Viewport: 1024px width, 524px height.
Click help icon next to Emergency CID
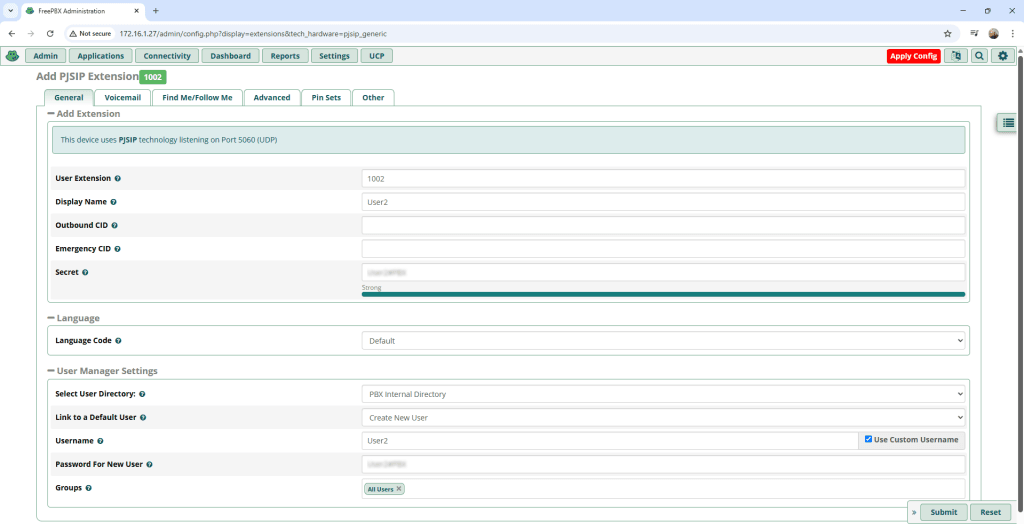pos(117,249)
